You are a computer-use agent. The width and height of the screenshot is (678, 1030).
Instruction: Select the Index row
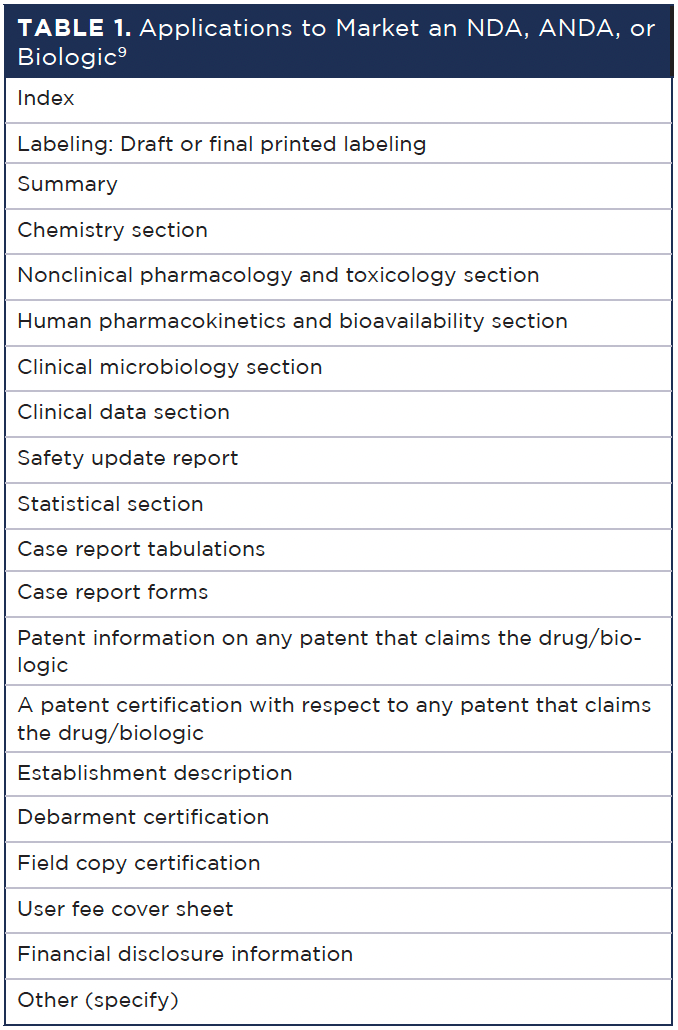click(338, 100)
